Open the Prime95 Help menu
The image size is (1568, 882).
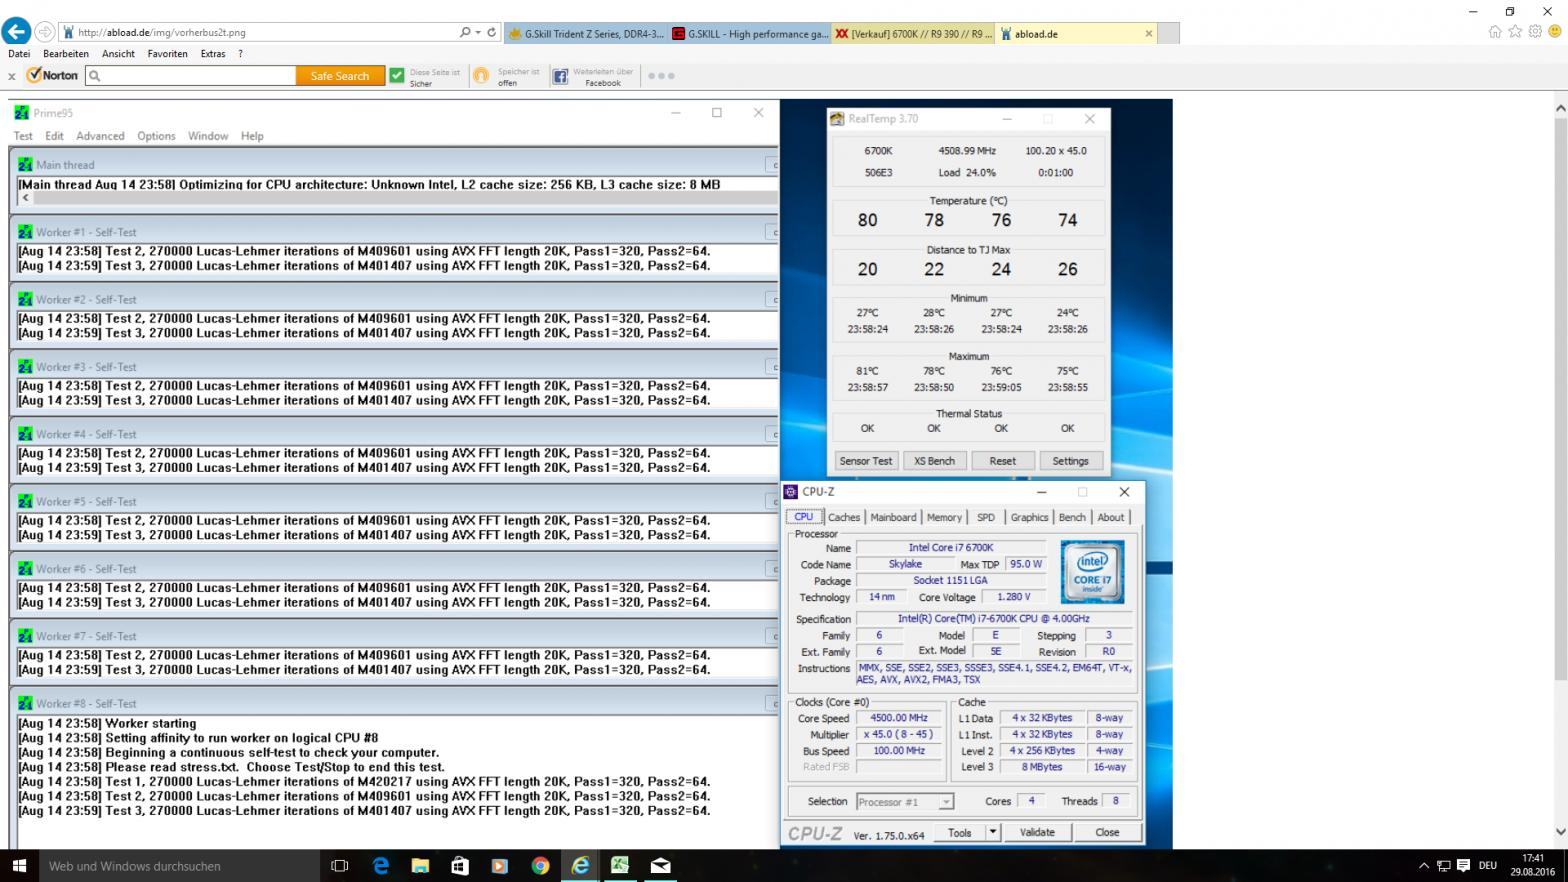click(252, 136)
